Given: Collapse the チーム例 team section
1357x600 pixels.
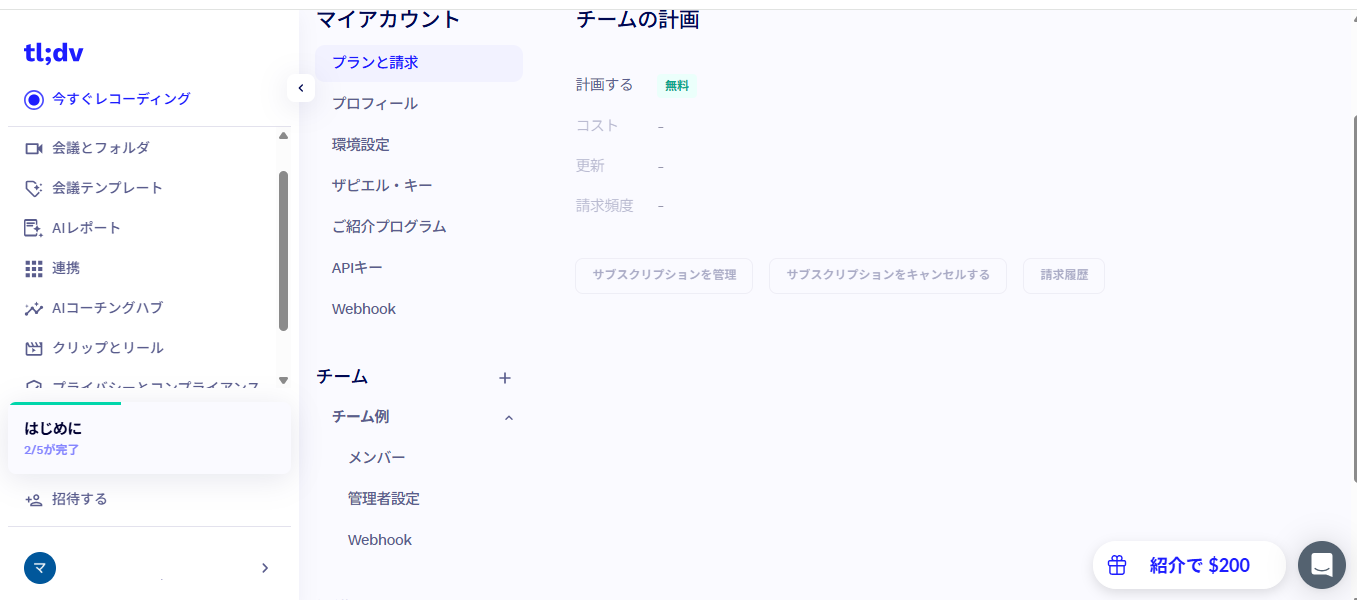Looking at the screenshot, I should 509,418.
